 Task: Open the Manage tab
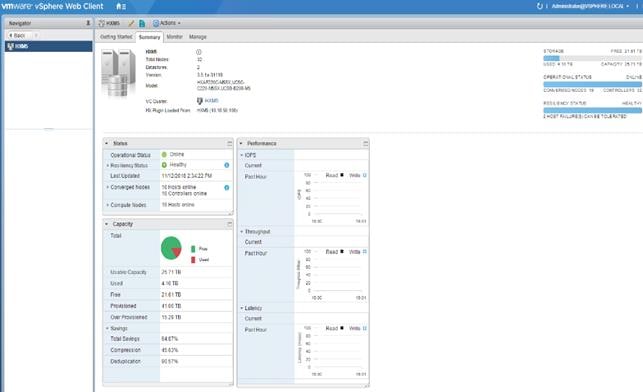pos(198,36)
